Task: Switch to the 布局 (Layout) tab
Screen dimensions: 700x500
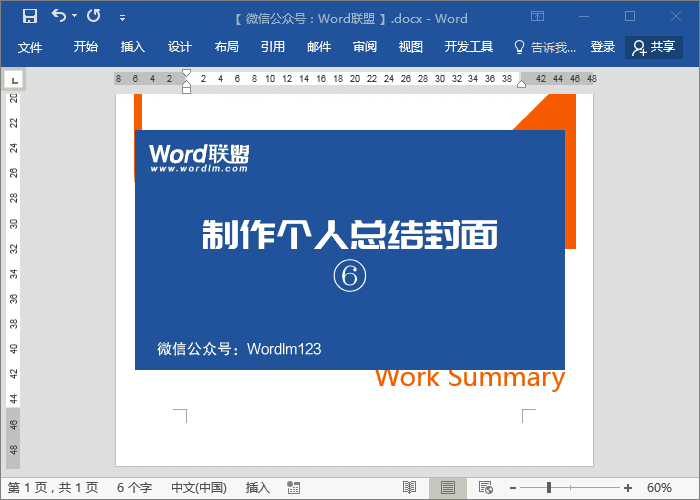Action: click(226, 46)
